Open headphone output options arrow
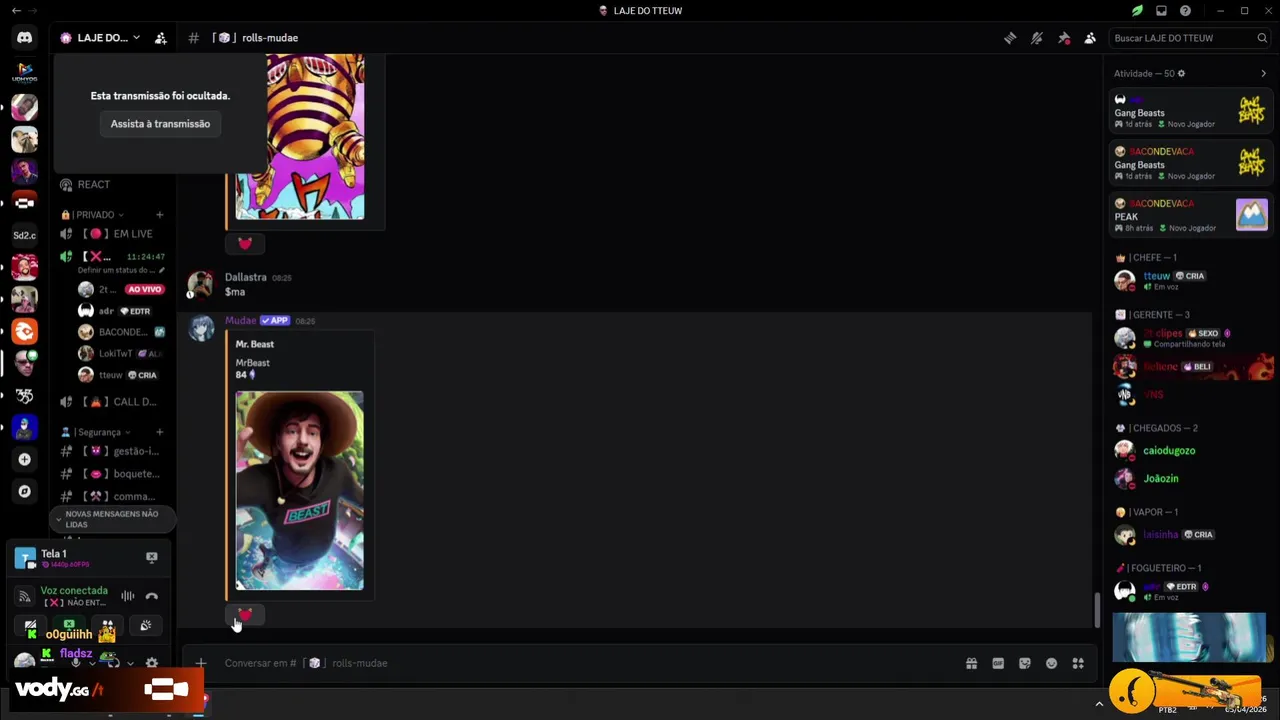 pos(130,663)
